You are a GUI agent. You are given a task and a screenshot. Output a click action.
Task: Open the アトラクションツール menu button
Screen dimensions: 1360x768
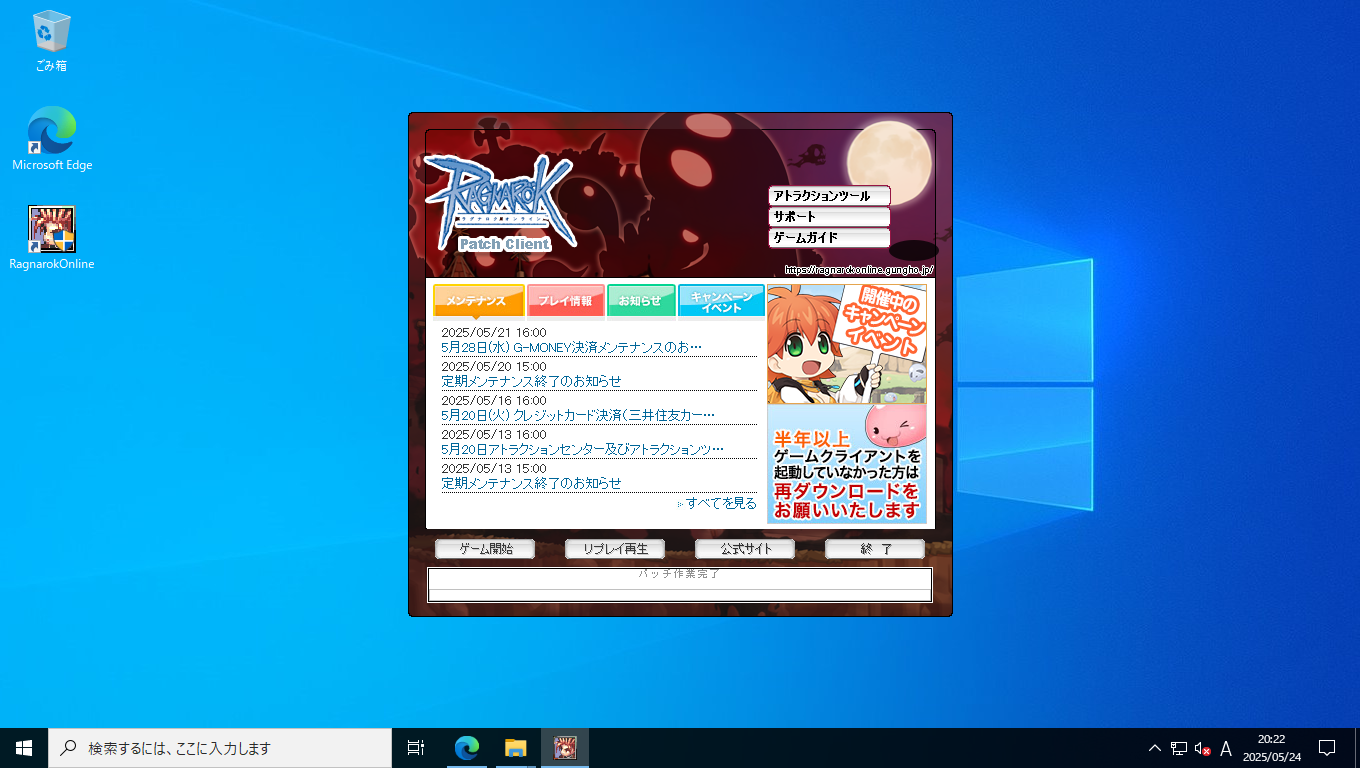[829, 196]
